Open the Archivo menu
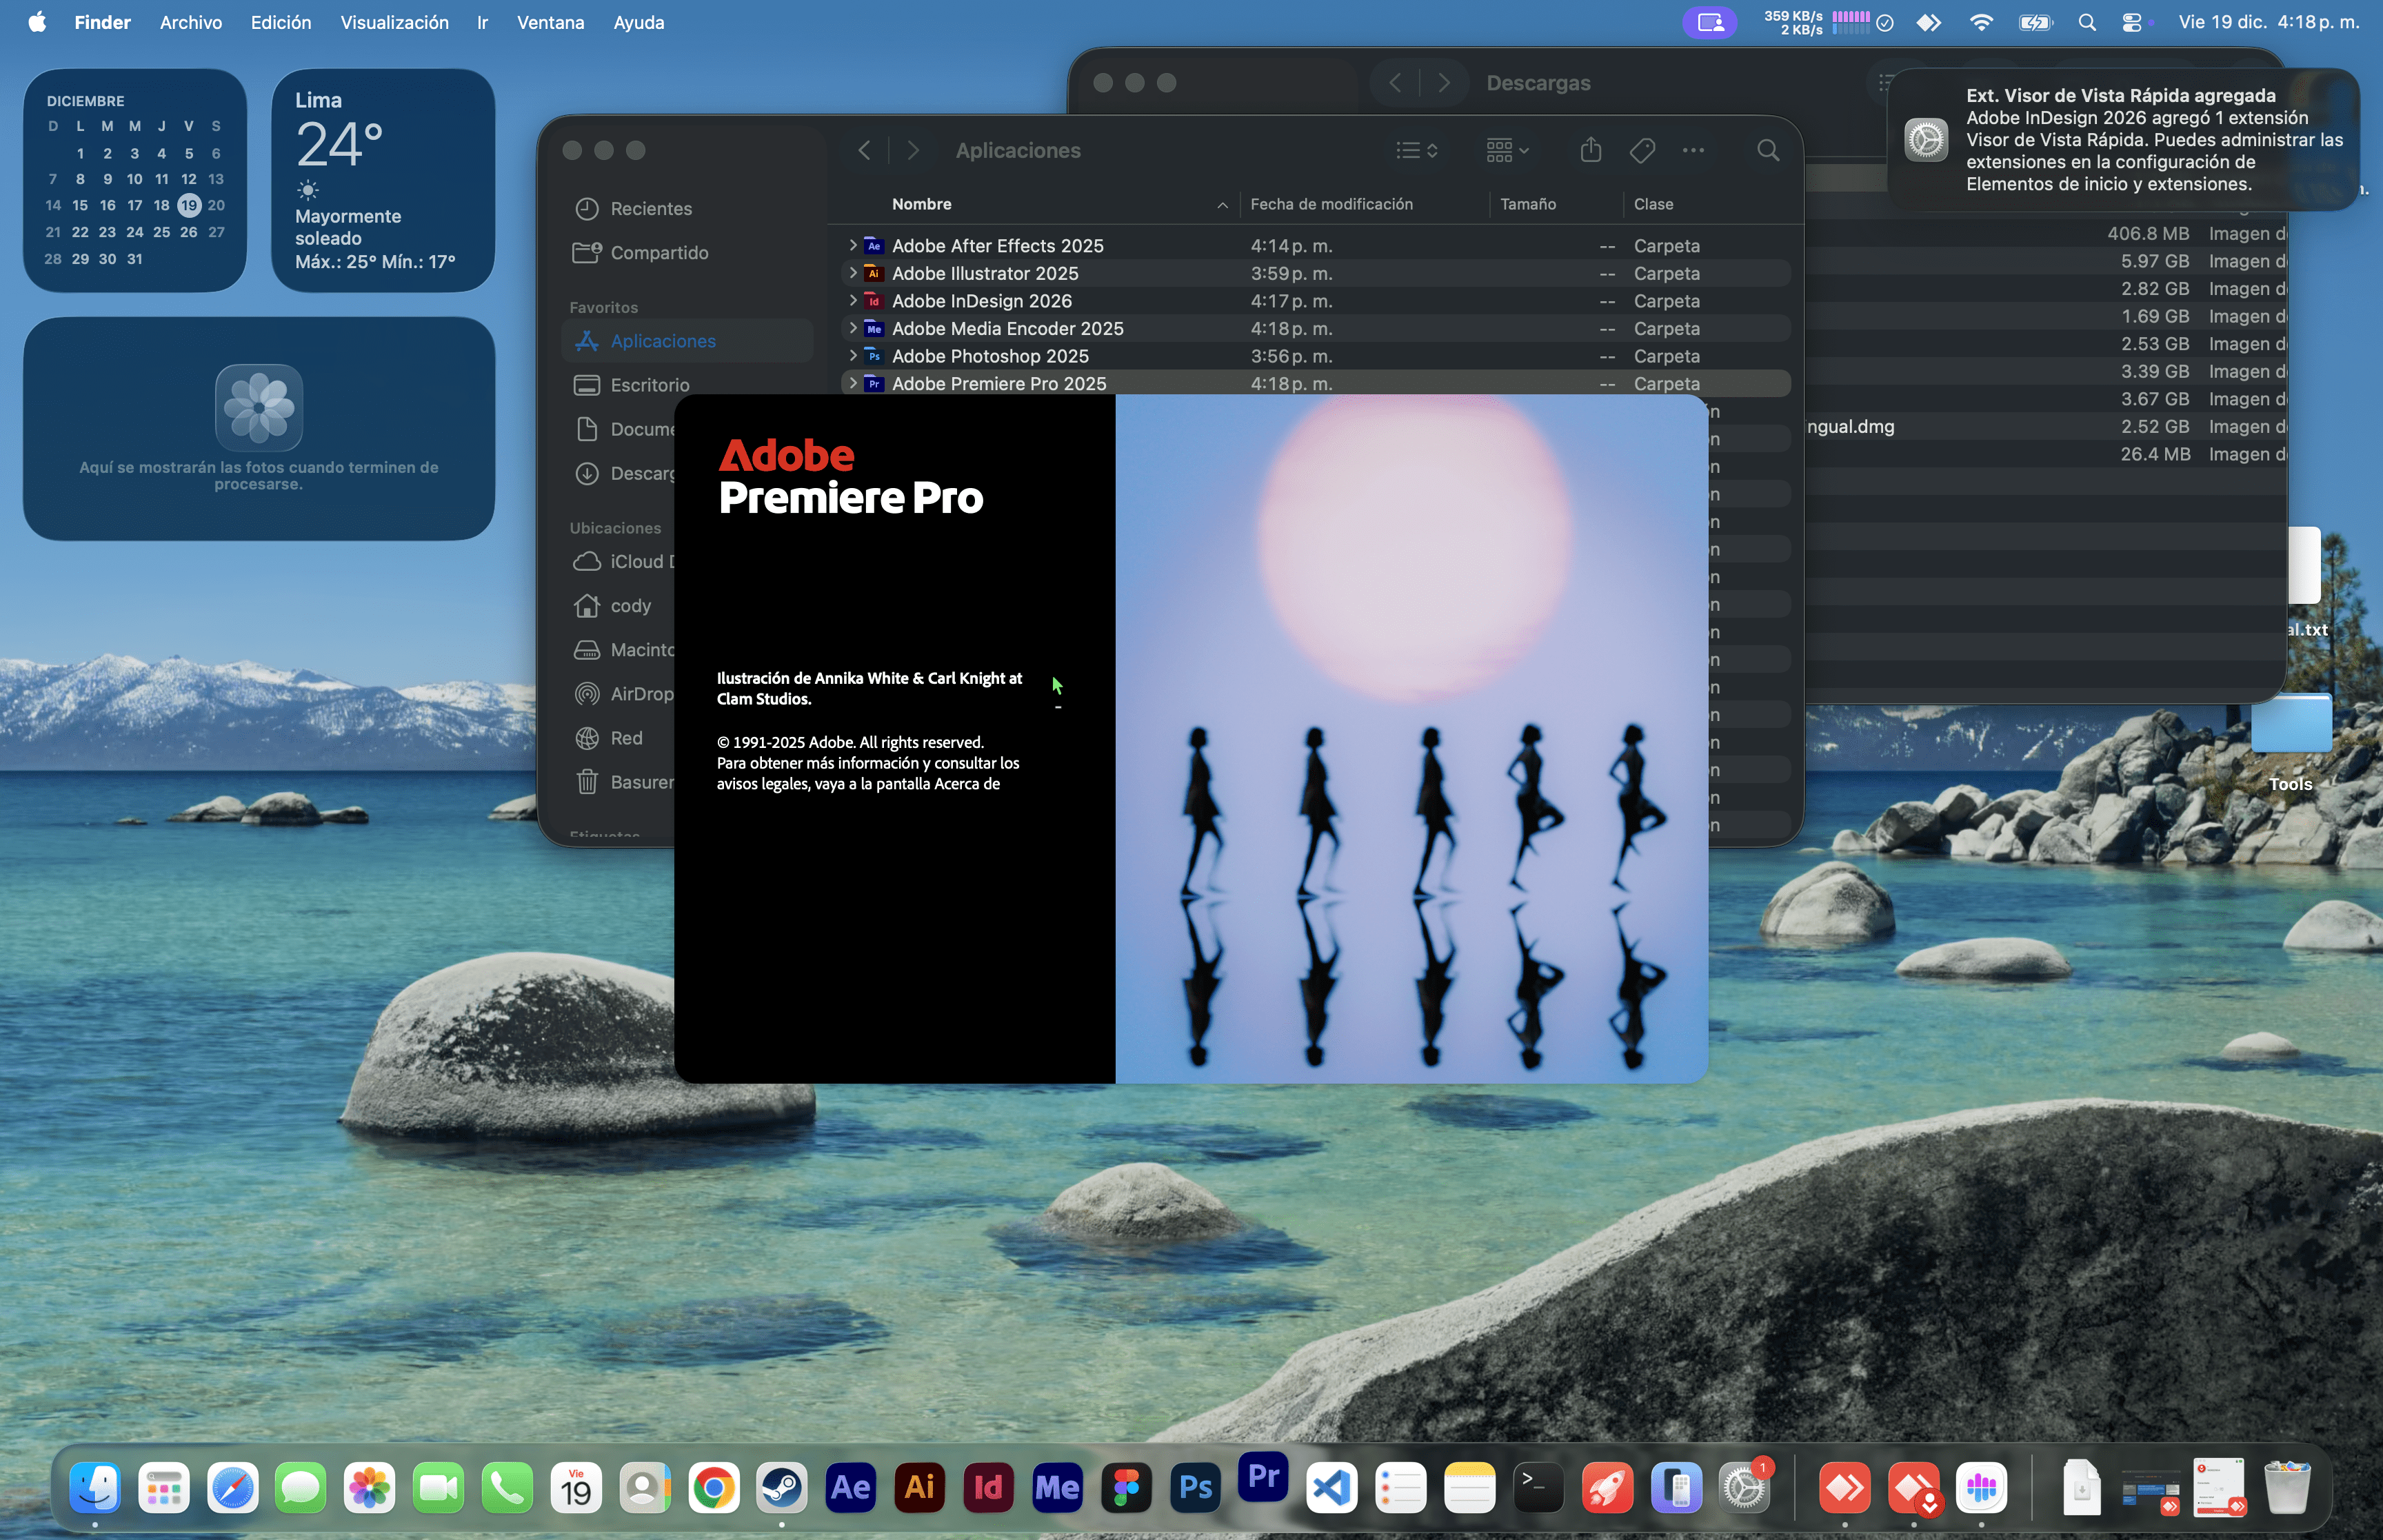The image size is (2383, 1540). 190,22
